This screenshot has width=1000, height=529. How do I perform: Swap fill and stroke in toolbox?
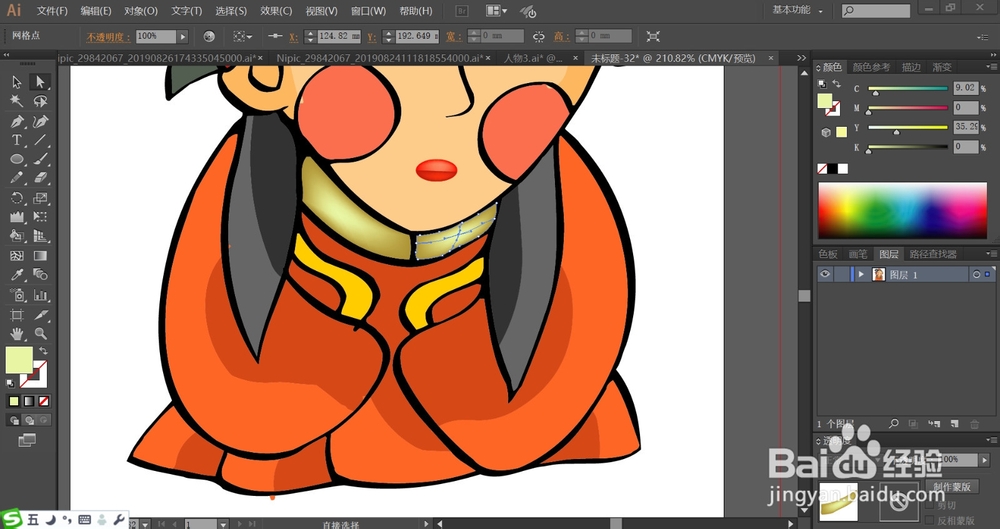43,351
